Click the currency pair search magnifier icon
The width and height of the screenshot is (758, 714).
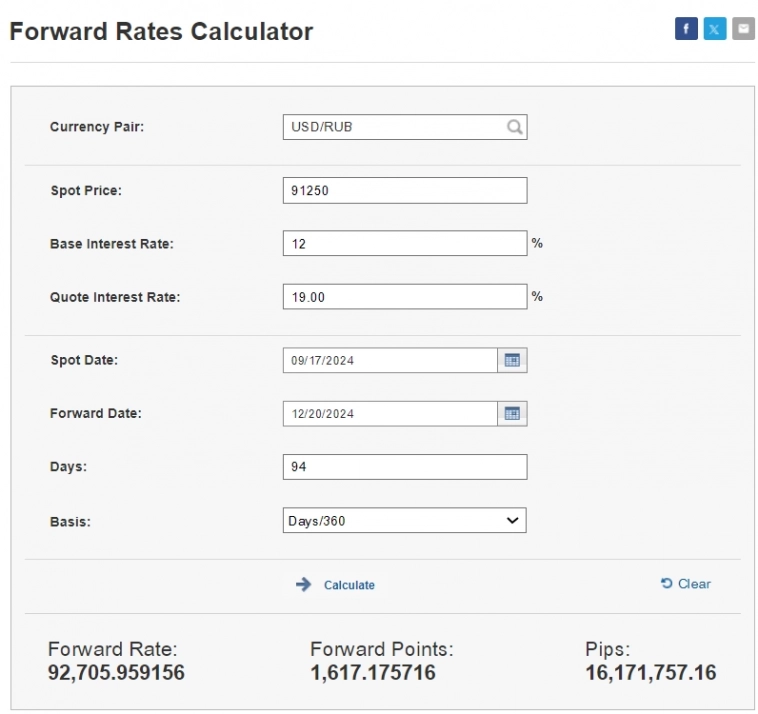(x=514, y=127)
